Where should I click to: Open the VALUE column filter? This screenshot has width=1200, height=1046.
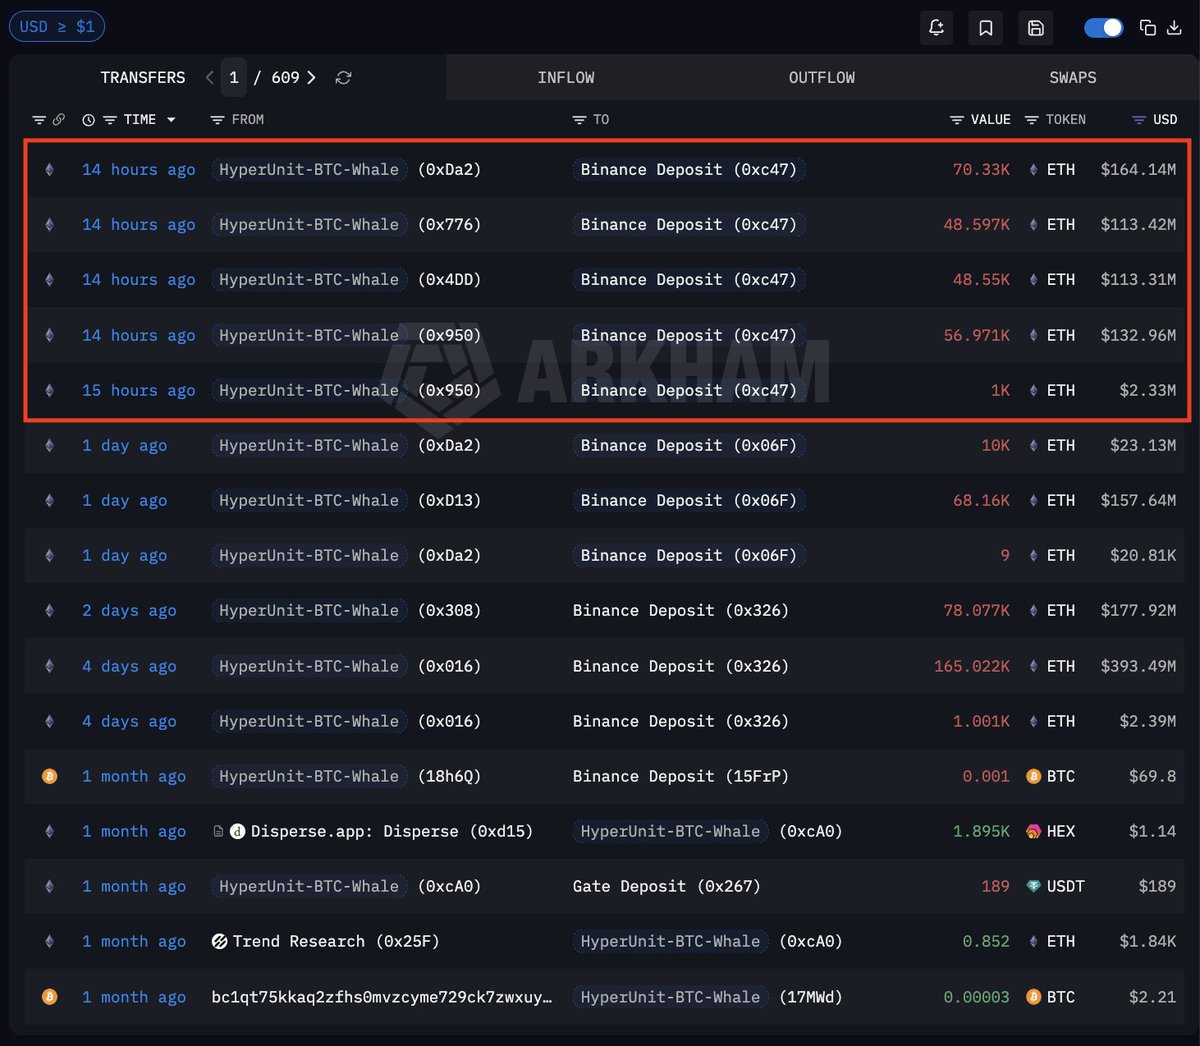tap(957, 120)
